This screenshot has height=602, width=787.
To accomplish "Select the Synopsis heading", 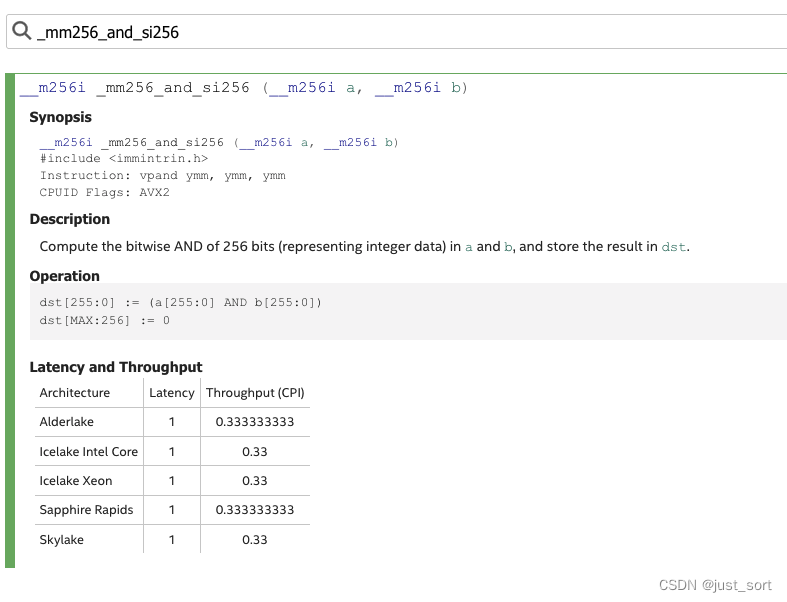I will pyautogui.click(x=60, y=117).
